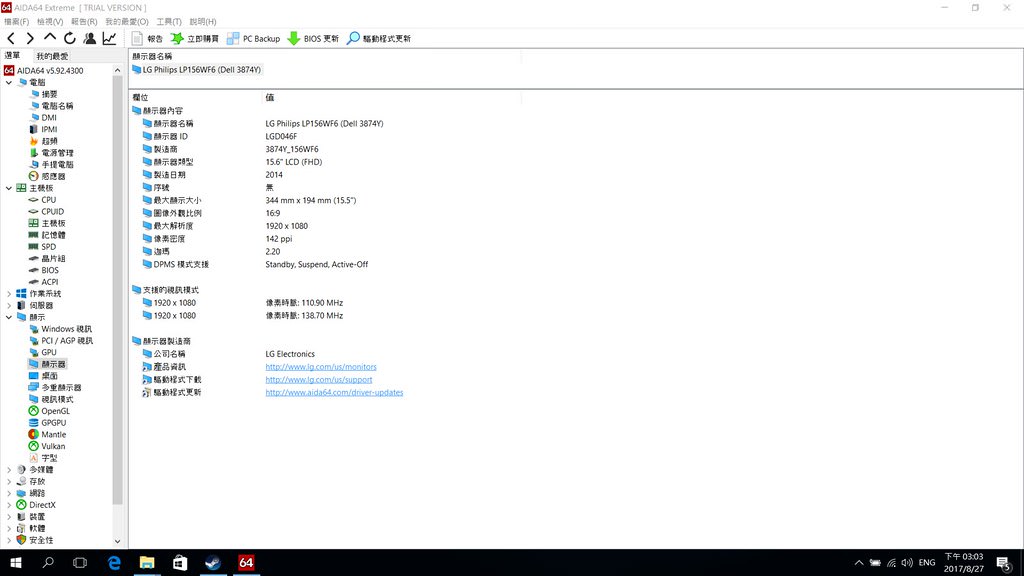The image size is (1024, 576).
Task: Select LG Philips LP156WF6 monitor entry in top list
Action: click(197, 70)
